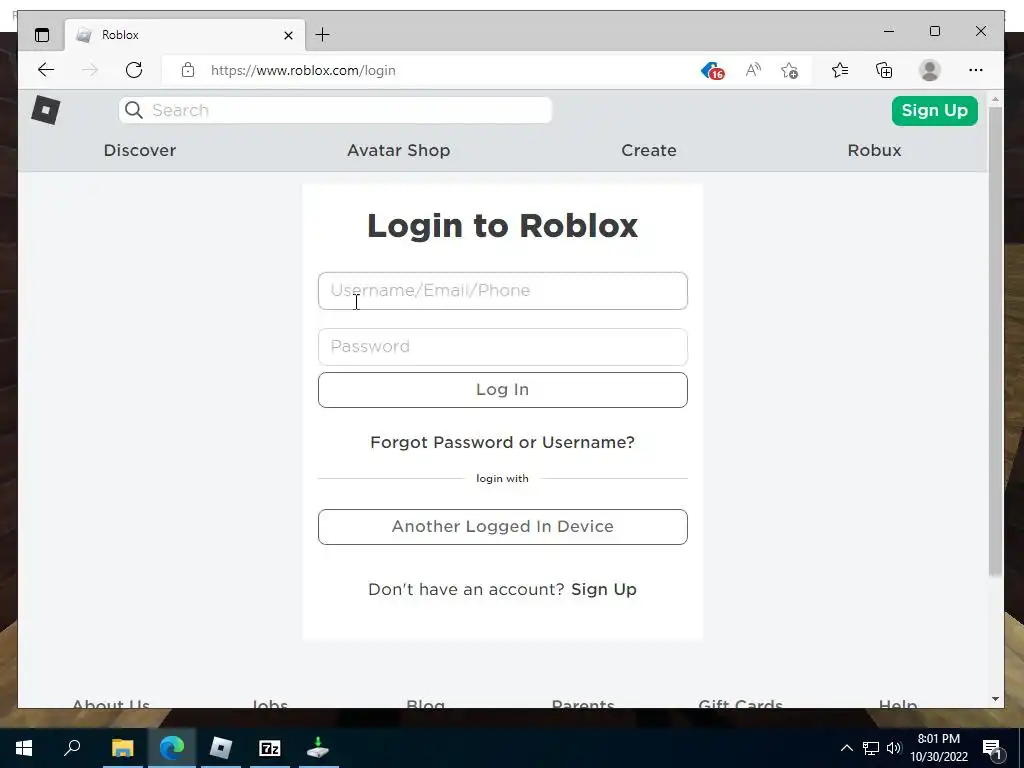Go back with the browser back arrow
This screenshot has height=768, width=1024.
[46, 70]
